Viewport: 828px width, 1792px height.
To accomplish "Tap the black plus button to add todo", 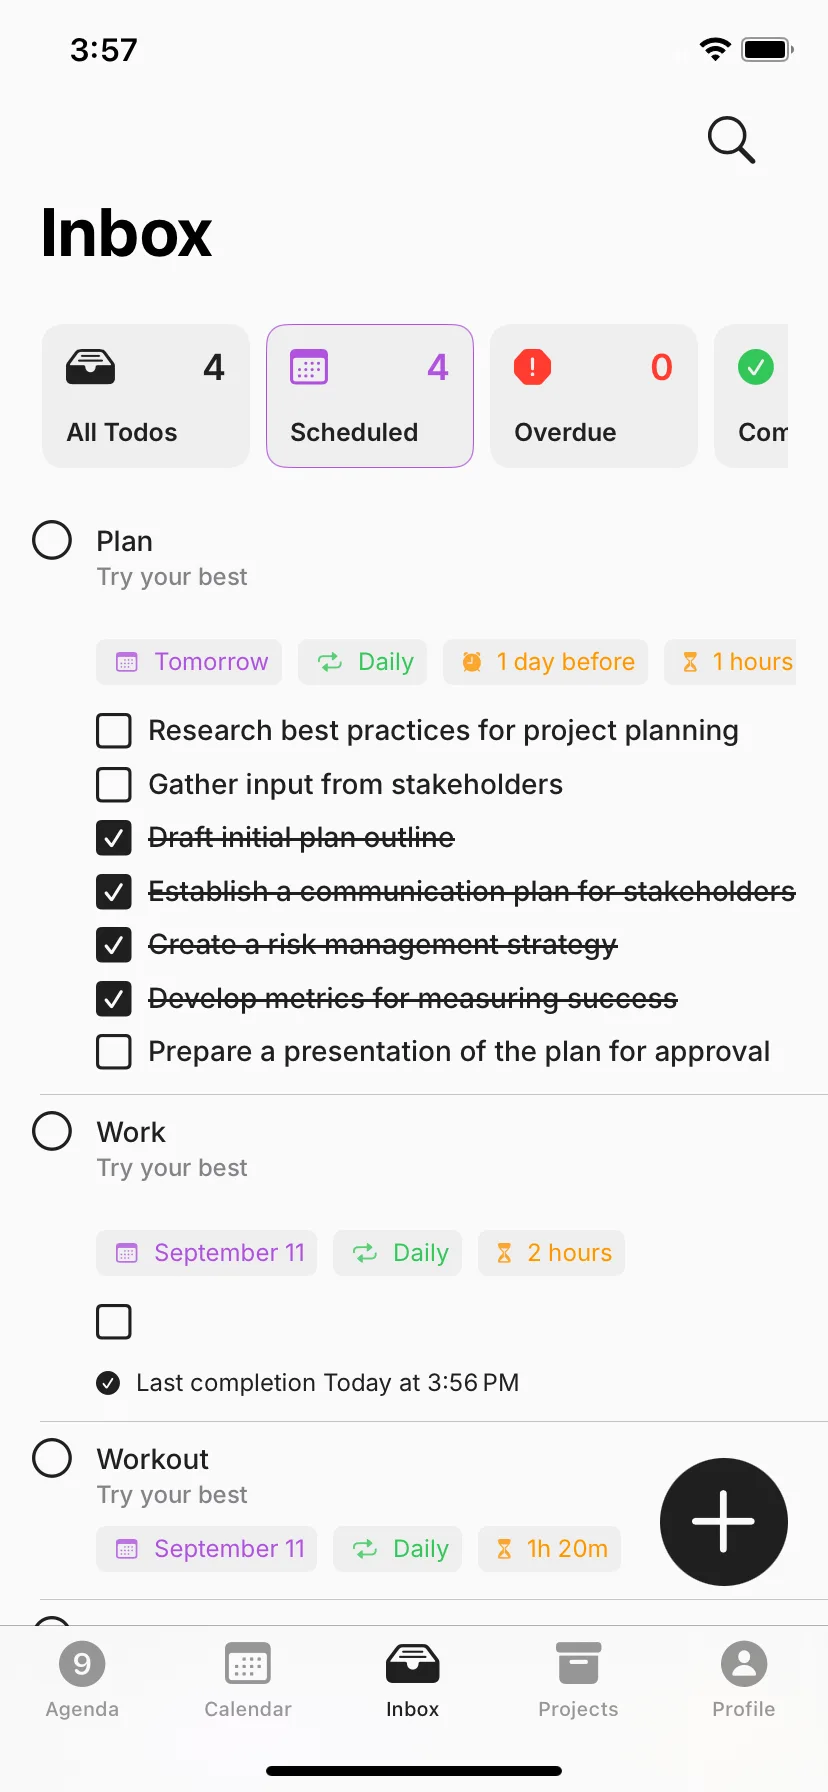I will (724, 1521).
